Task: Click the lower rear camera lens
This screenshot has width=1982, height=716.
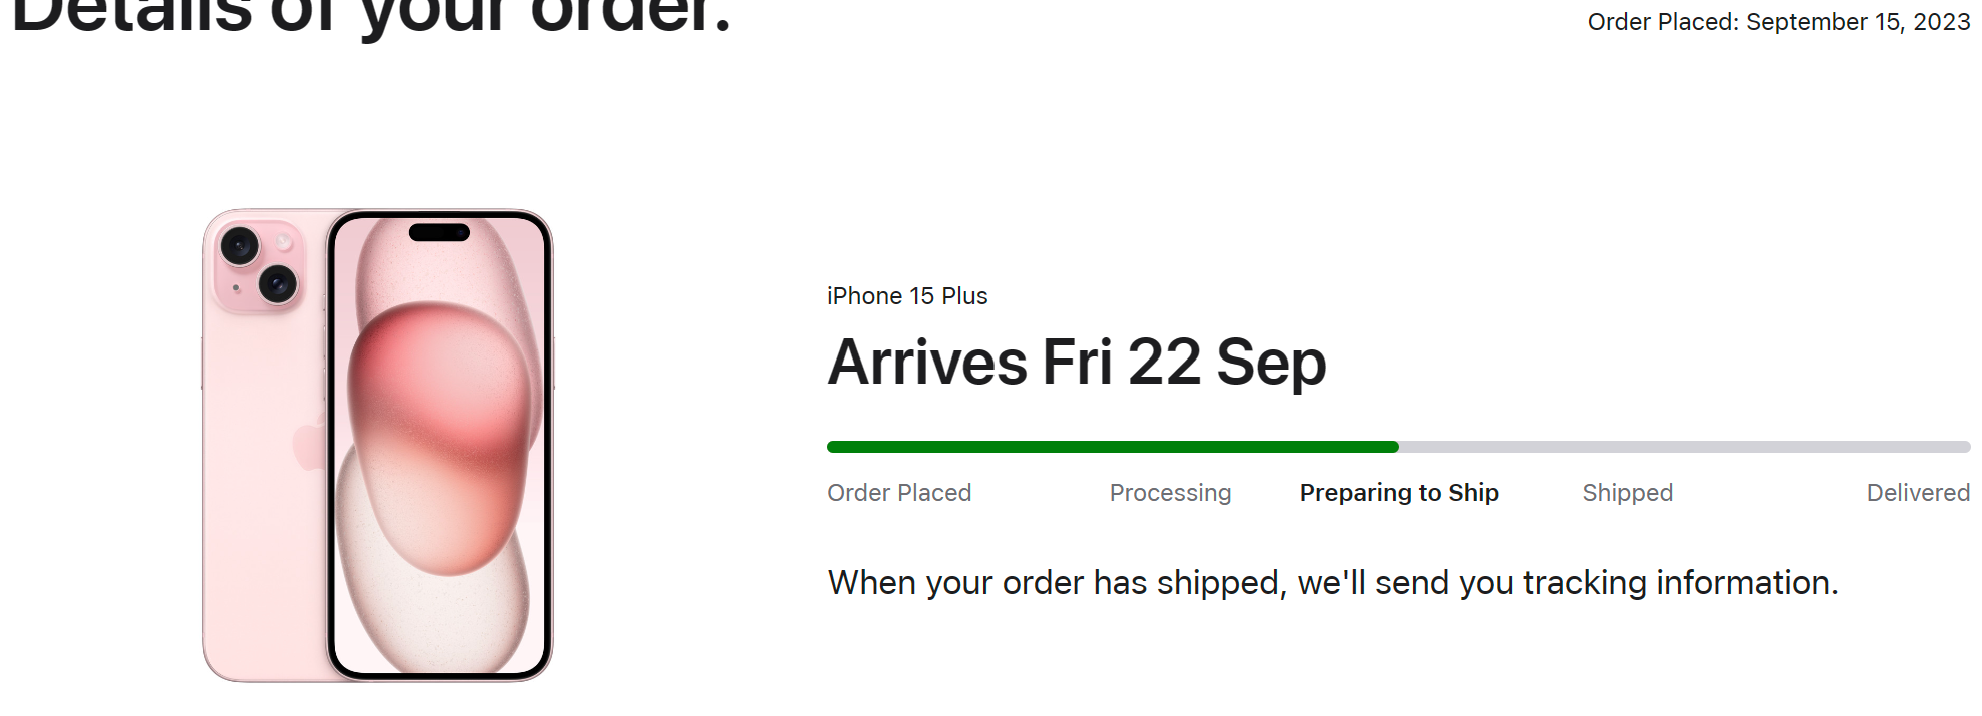Action: (278, 284)
